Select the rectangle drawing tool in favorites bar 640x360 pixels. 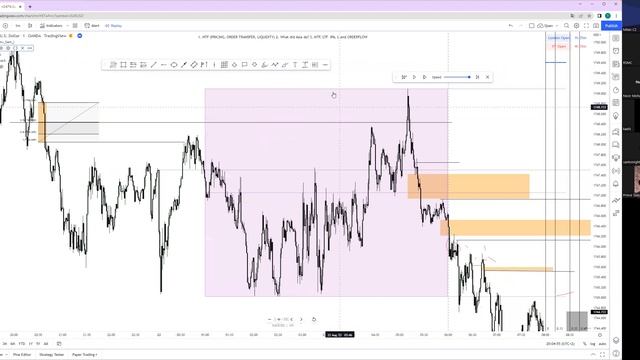click(123, 65)
